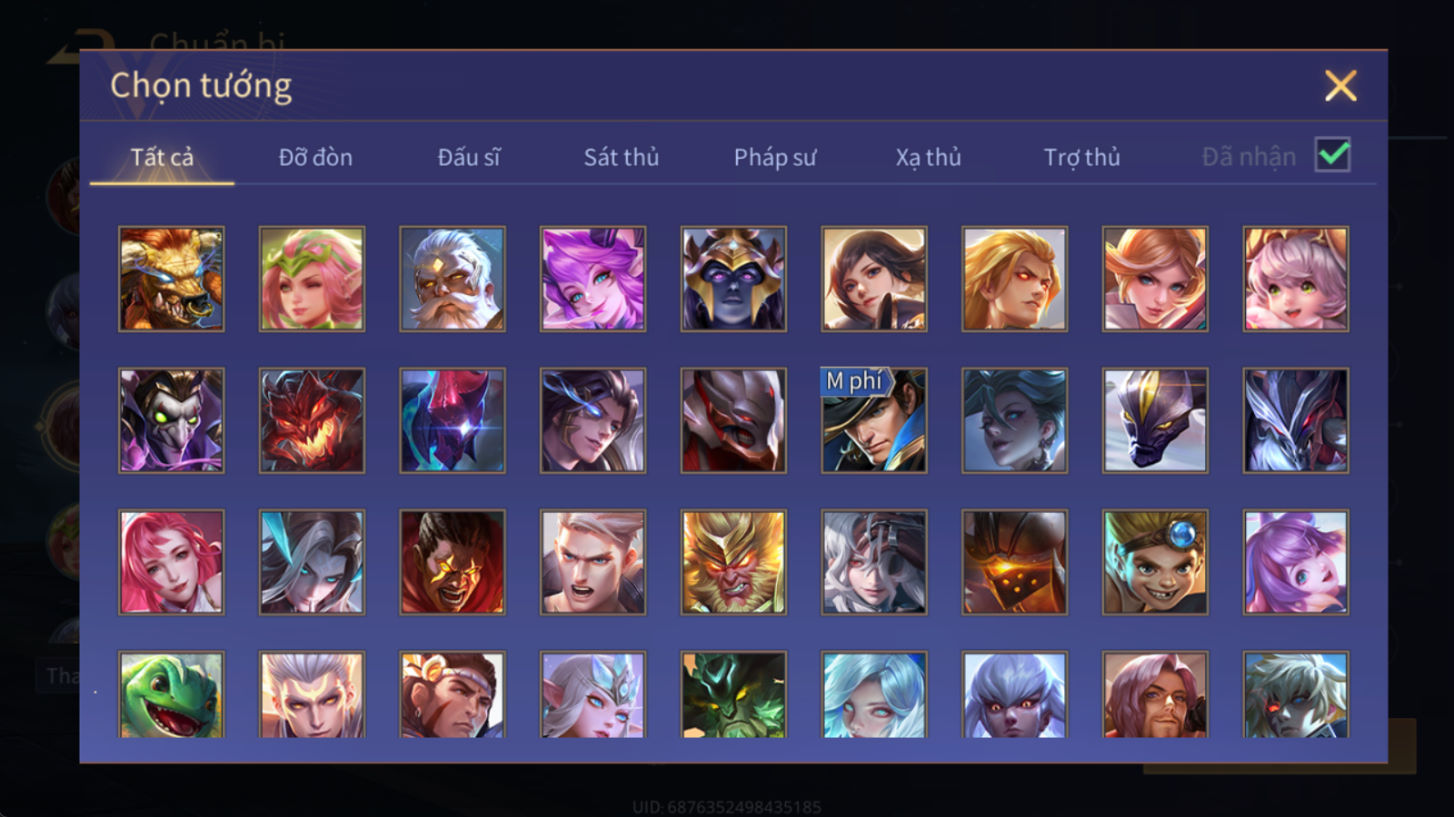The image size is (1454, 817).
Task: Open the 'Sát thủ' hero category tab
Action: click(x=621, y=157)
